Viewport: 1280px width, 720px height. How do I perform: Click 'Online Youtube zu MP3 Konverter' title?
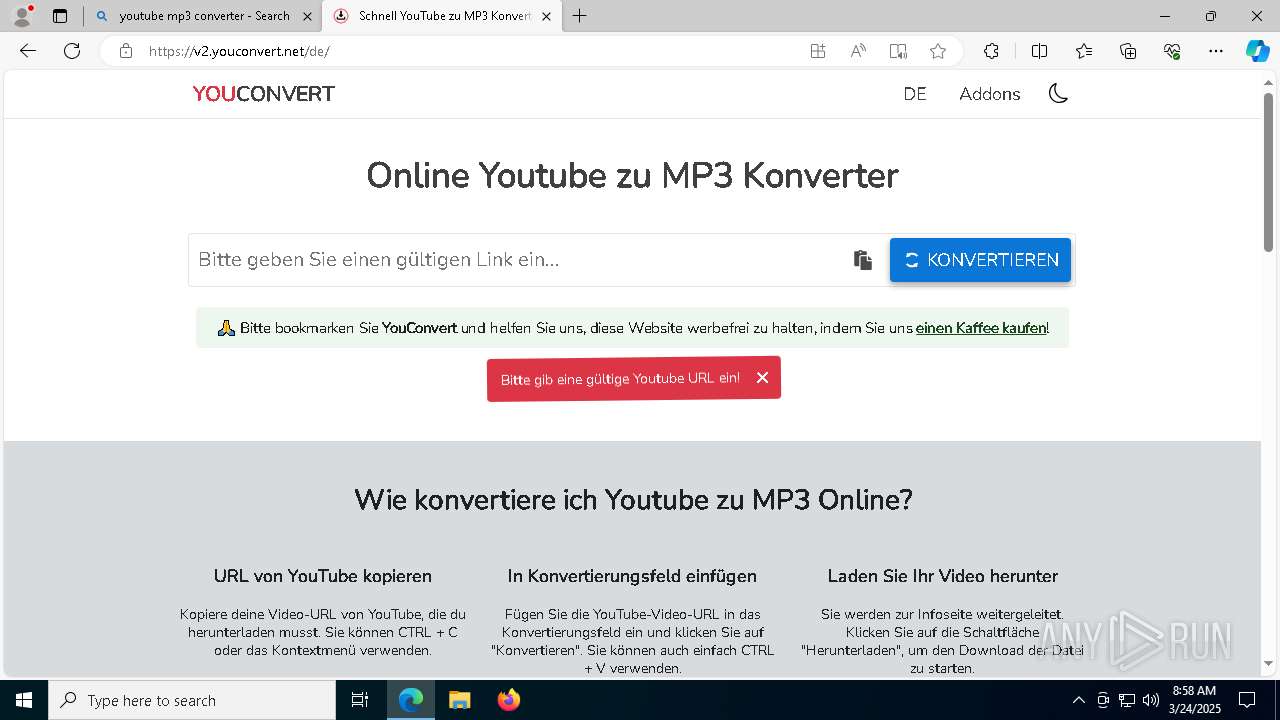coord(632,175)
